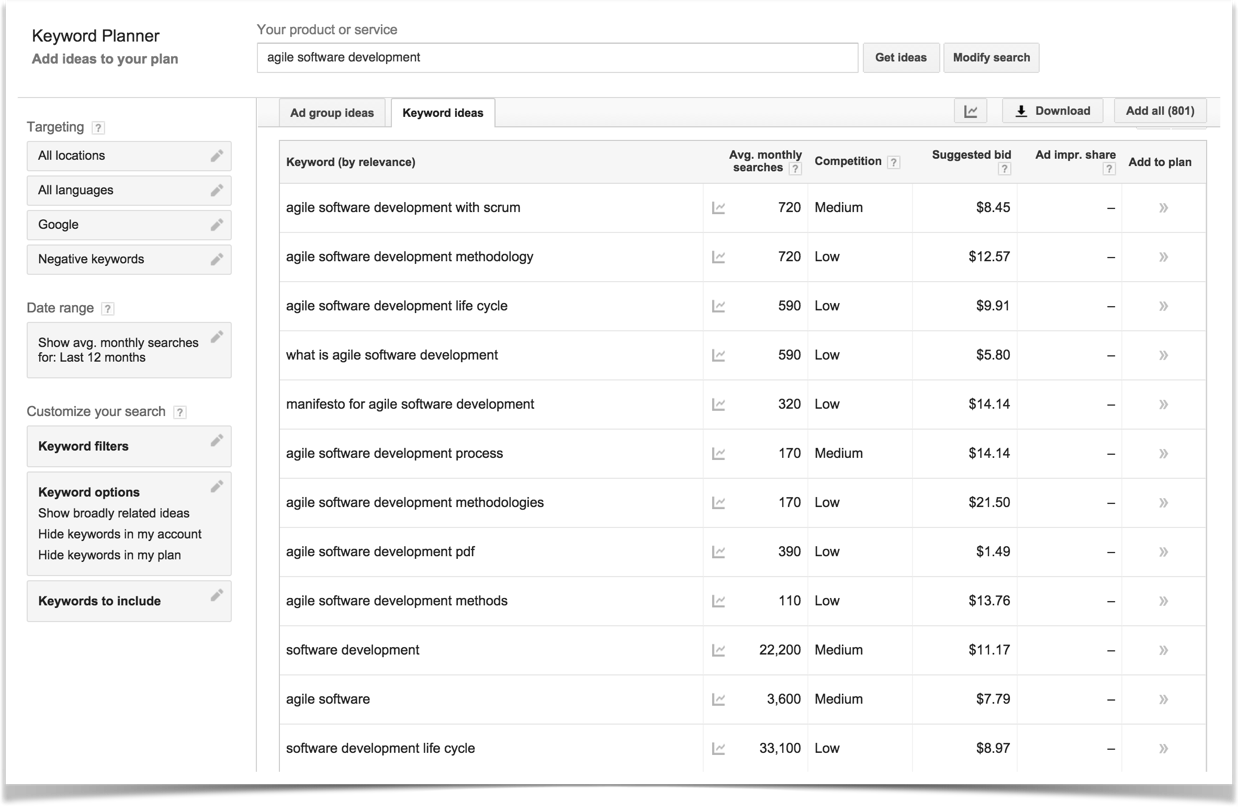Open the Negative keywords editor
The image size is (1238, 807).
(x=219, y=259)
